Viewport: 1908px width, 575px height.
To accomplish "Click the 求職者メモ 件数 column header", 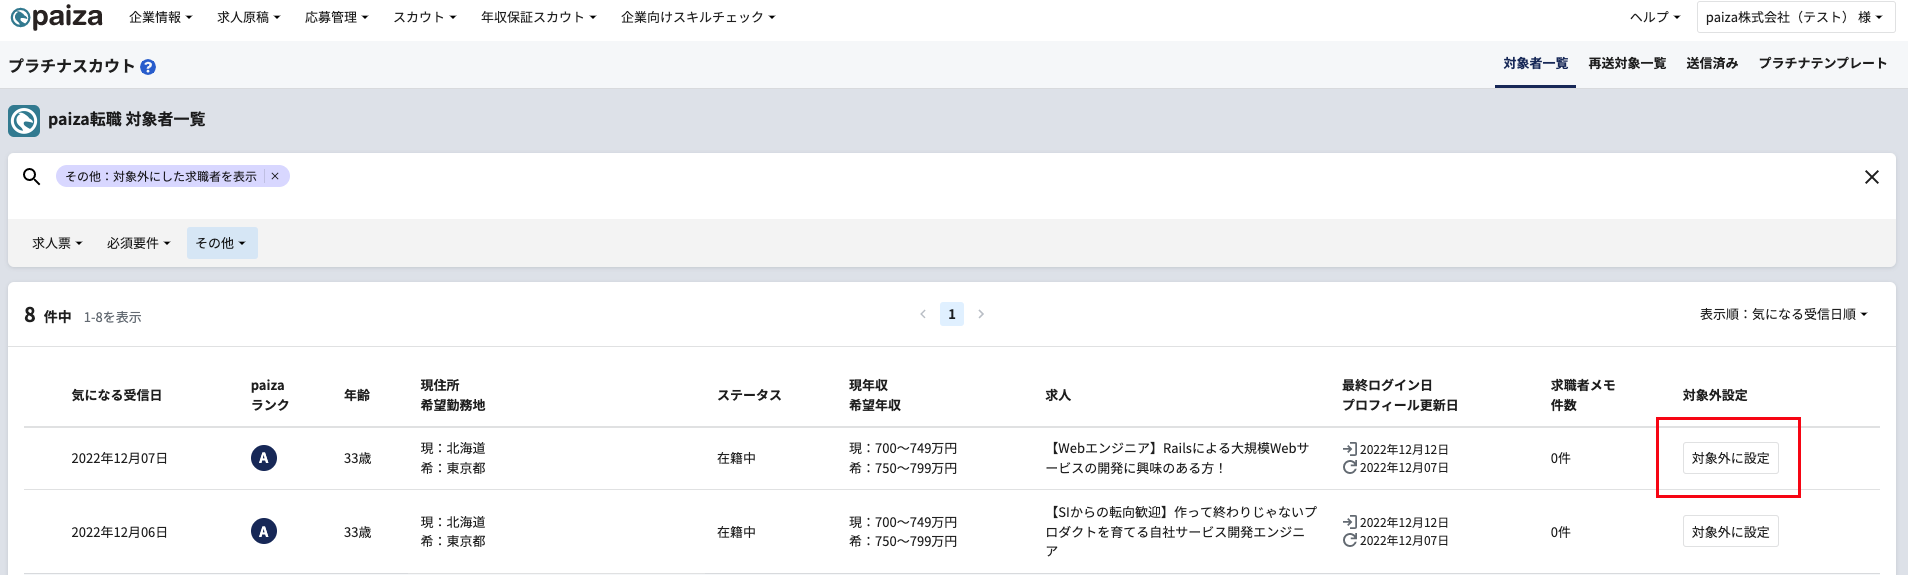I will point(1583,395).
